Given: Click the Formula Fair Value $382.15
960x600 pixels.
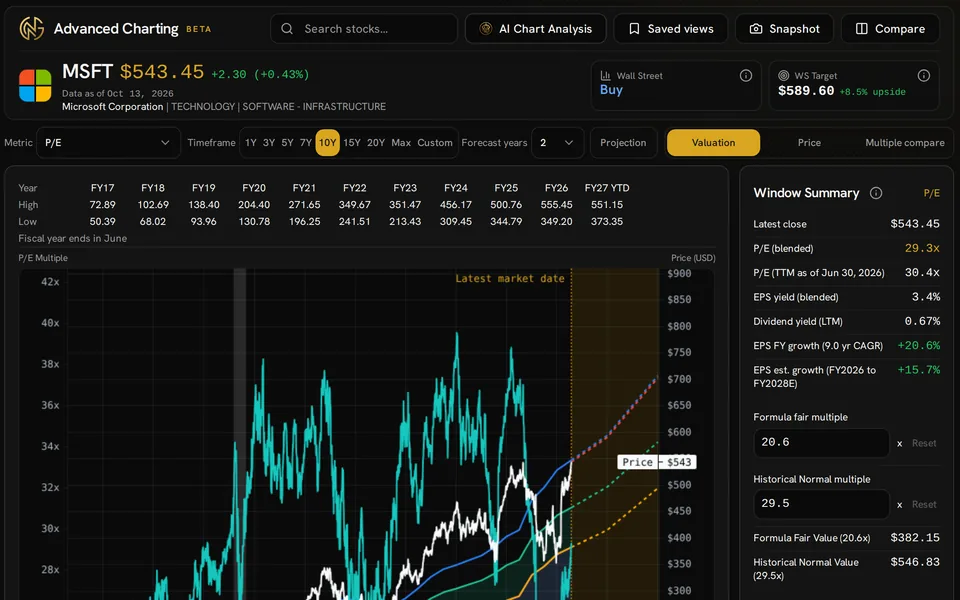Looking at the screenshot, I should click(915, 538).
